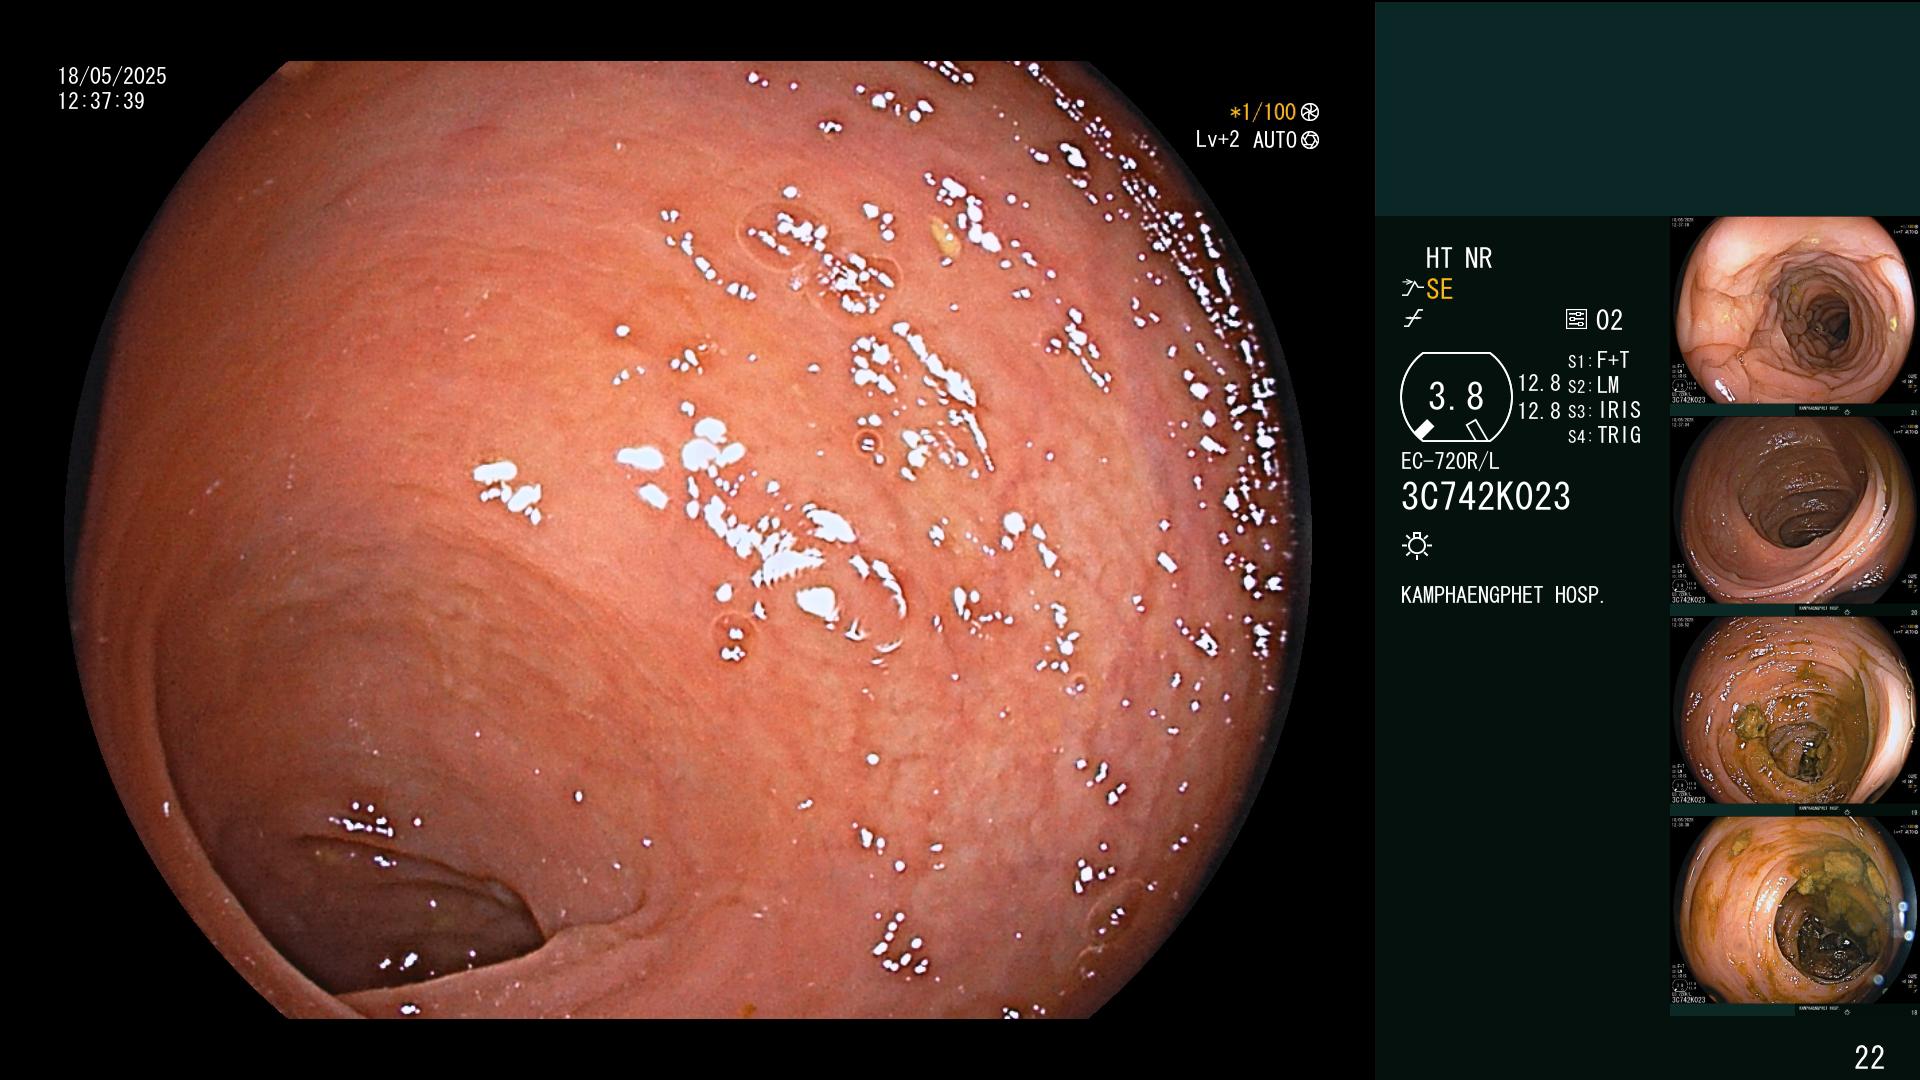Image resolution: width=1920 pixels, height=1080 pixels.
Task: Click the shutter speed icon next to 1/100
Action: pos(1310,112)
